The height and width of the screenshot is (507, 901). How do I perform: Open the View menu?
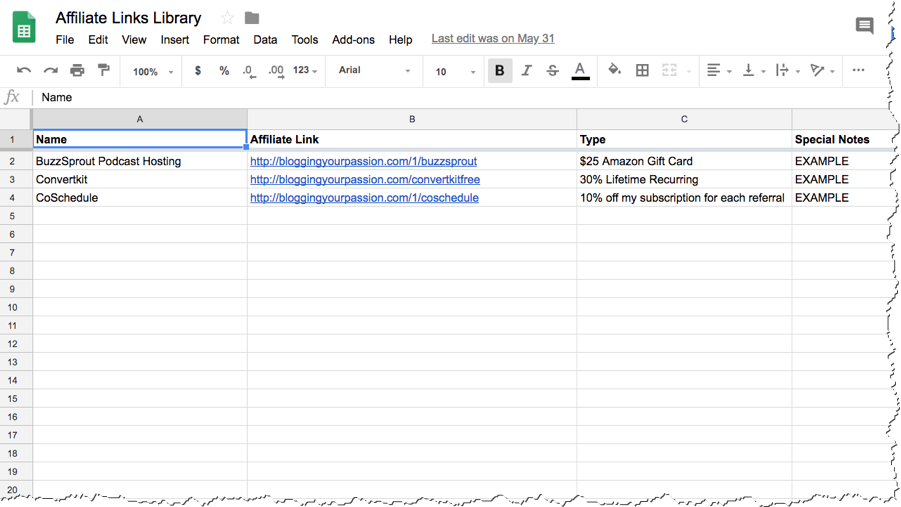pyautogui.click(x=134, y=40)
